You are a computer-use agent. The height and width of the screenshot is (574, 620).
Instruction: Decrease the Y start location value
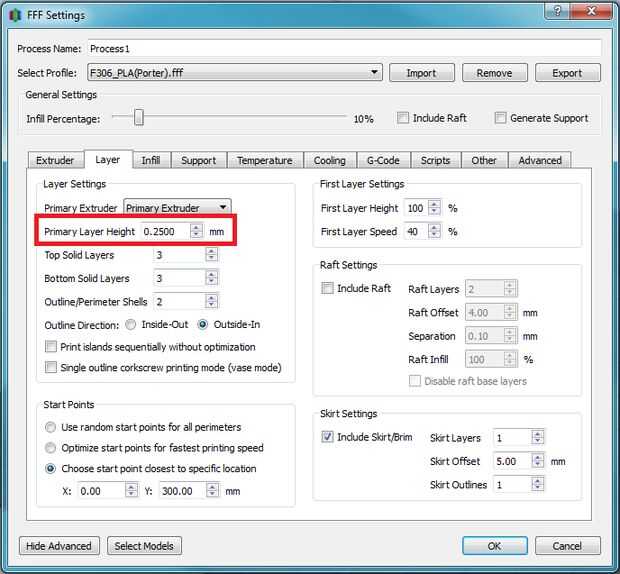tap(212, 495)
